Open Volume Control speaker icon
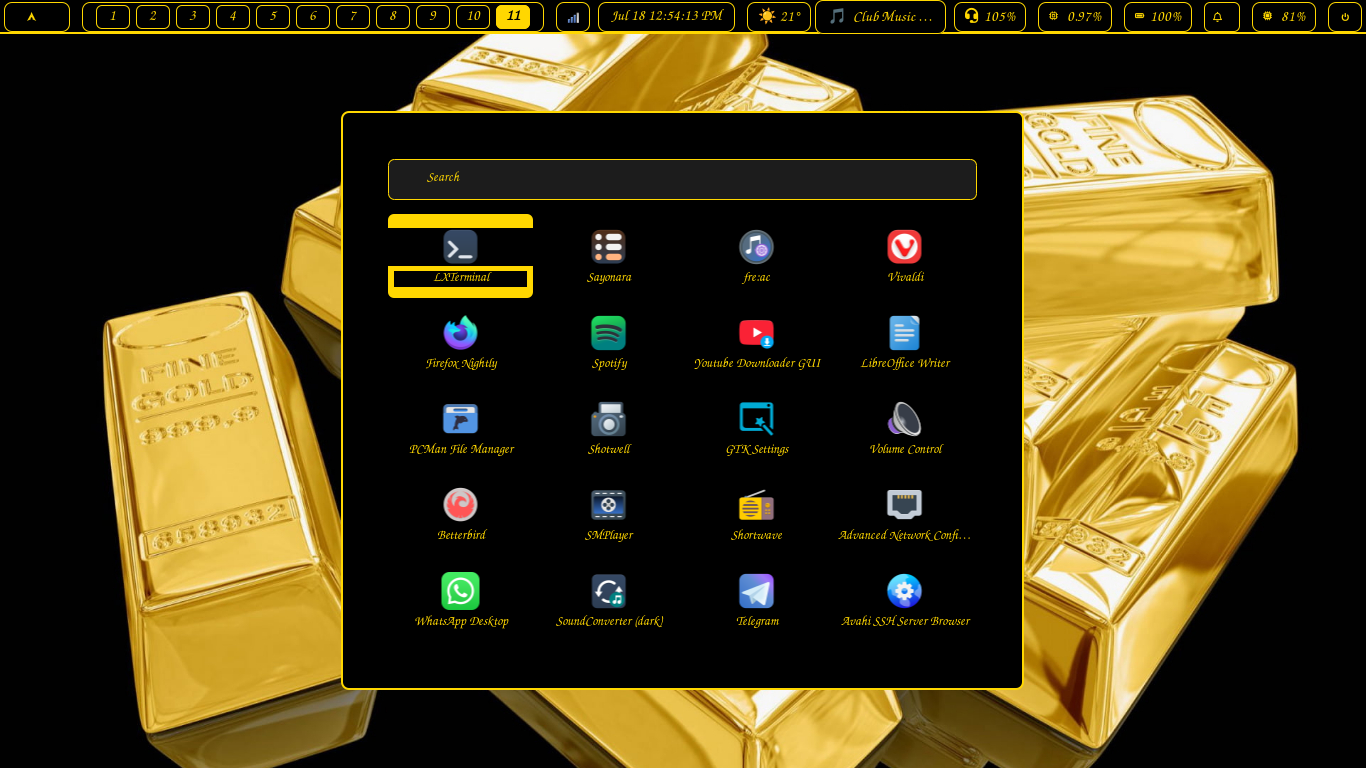This screenshot has width=1366, height=768. [x=904, y=419]
